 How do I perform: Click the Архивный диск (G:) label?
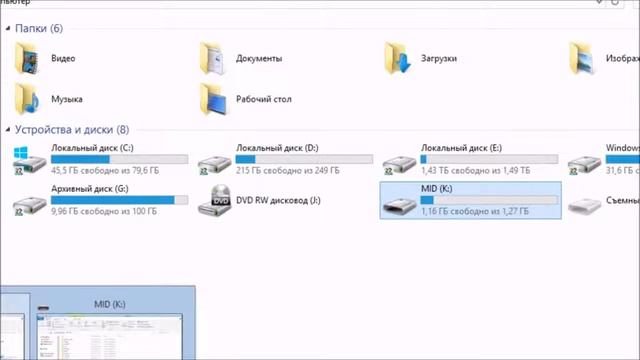[90, 189]
